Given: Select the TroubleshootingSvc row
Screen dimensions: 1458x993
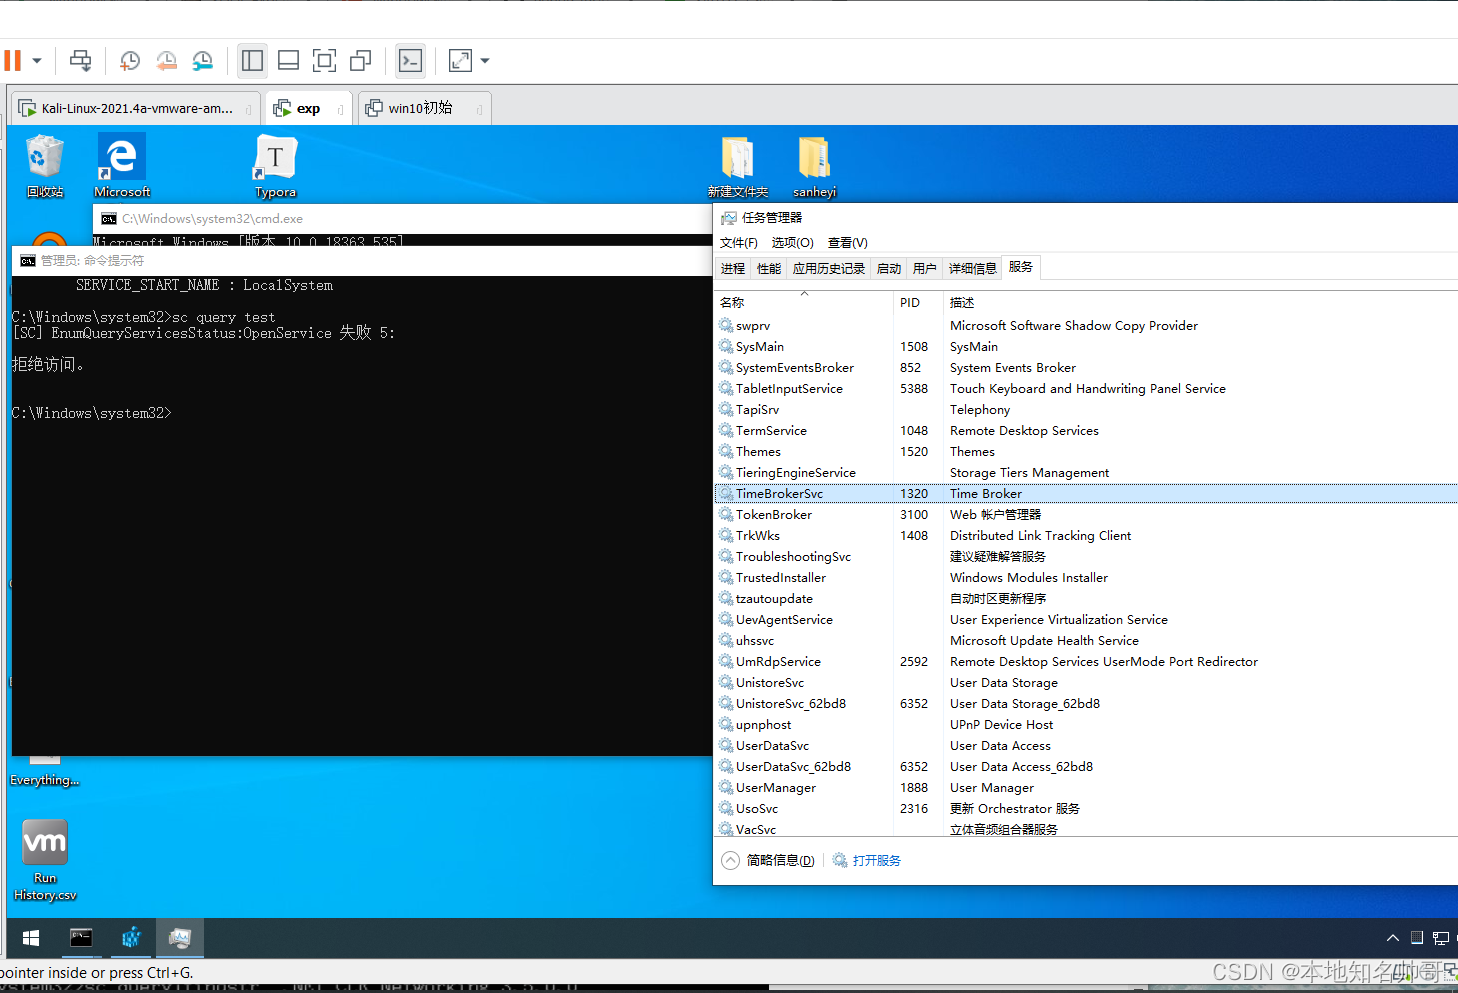Looking at the screenshot, I should tap(1086, 556).
